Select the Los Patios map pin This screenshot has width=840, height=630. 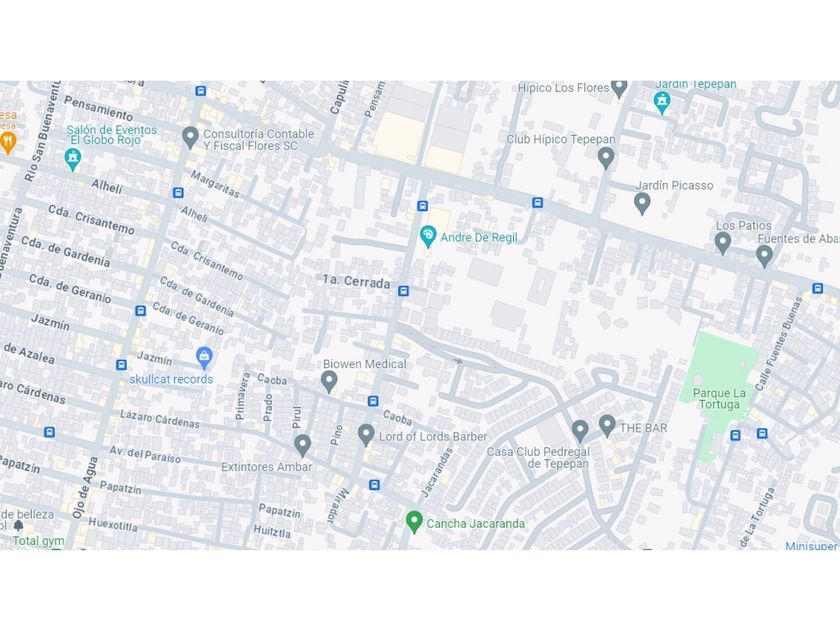pos(723,243)
